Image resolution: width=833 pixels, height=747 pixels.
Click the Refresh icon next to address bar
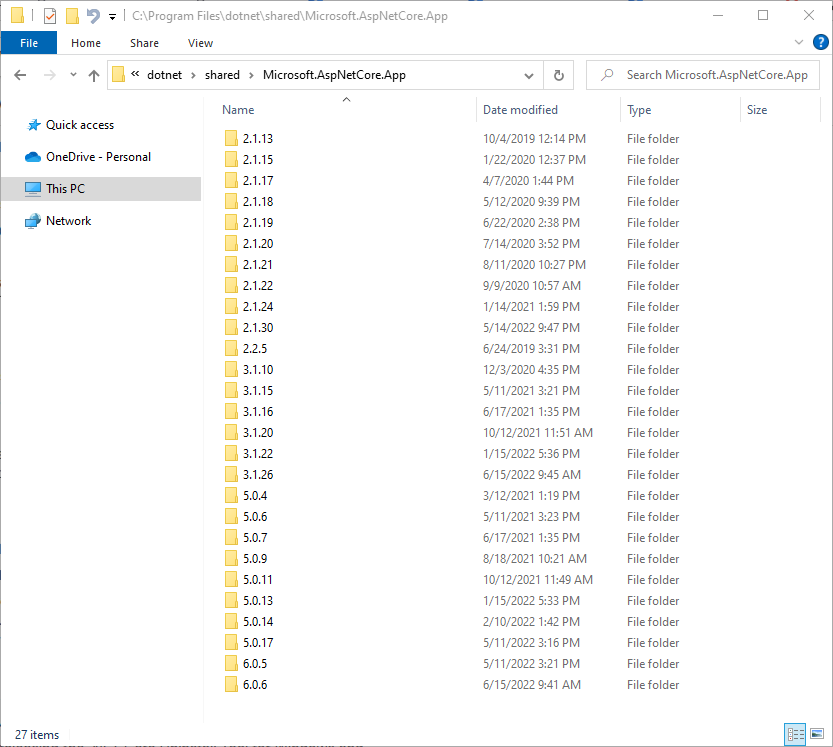click(x=558, y=75)
